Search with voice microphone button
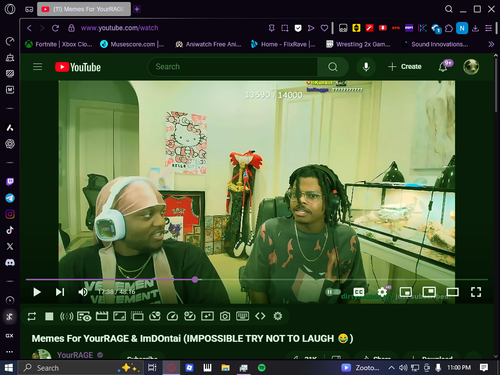This screenshot has height=375, width=500. [x=366, y=67]
